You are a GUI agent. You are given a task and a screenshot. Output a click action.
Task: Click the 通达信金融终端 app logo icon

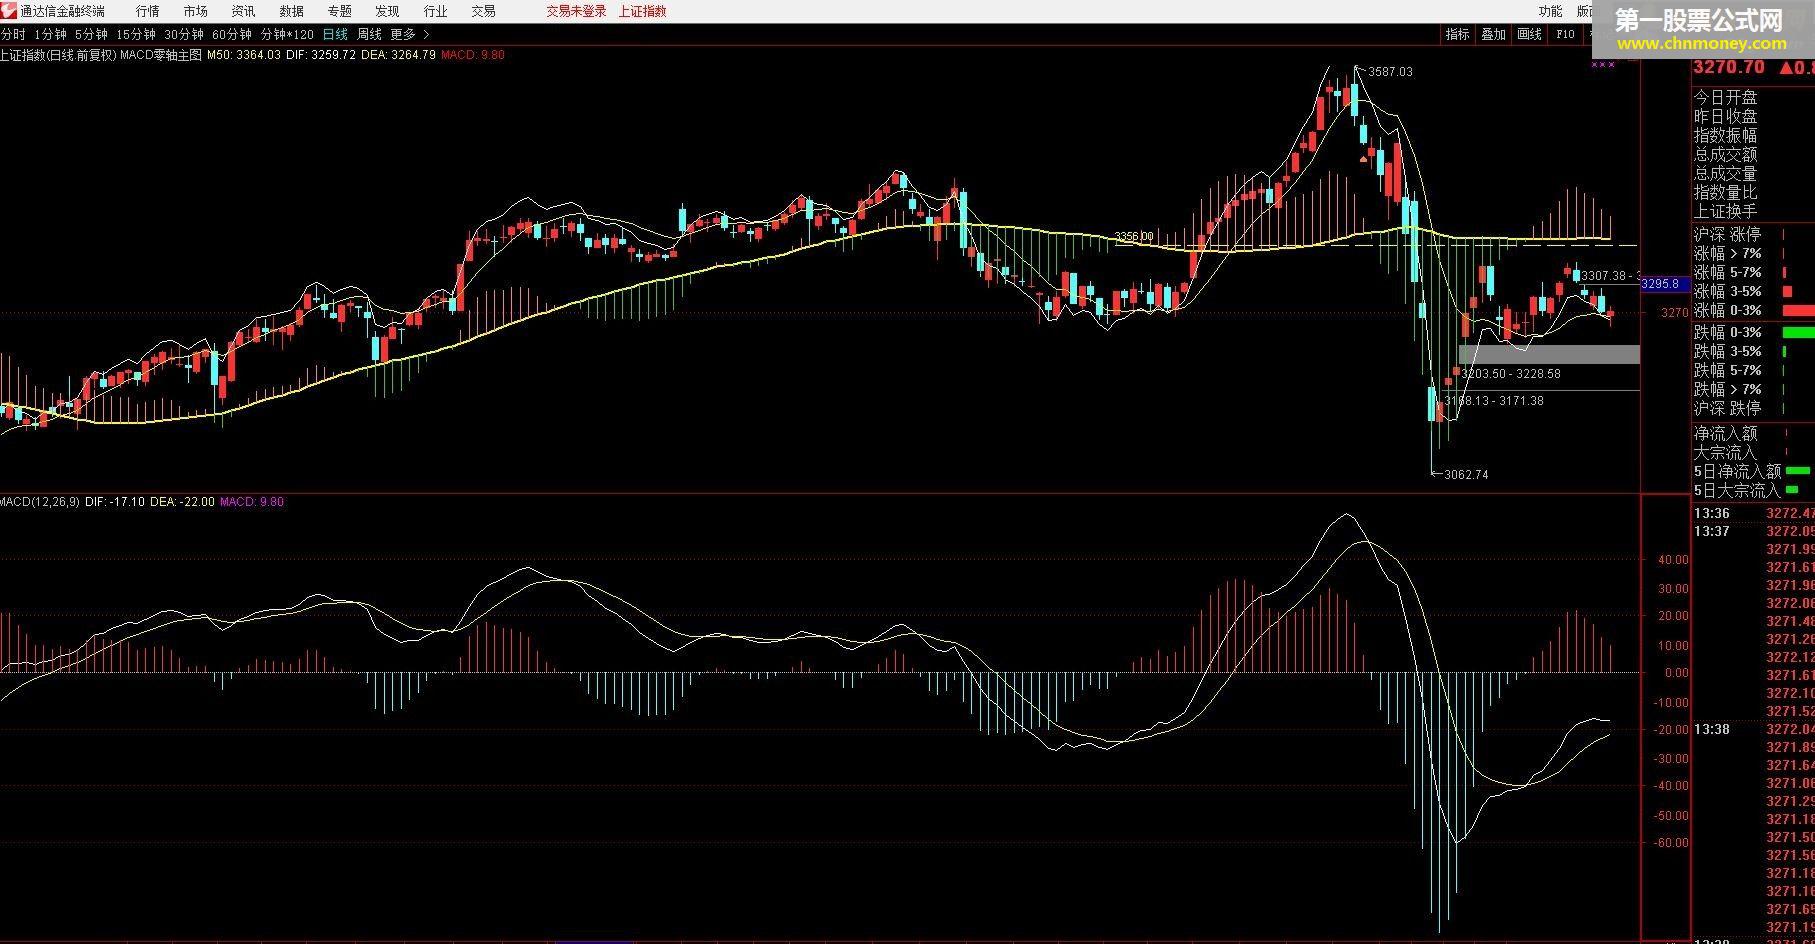(10, 11)
